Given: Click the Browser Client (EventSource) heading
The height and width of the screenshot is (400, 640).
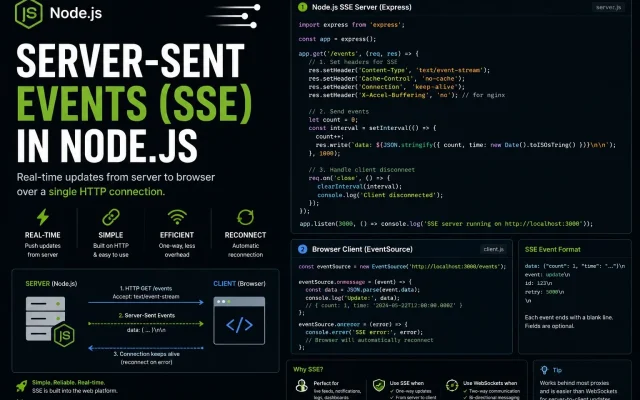Looking at the screenshot, I should (x=362, y=249).
